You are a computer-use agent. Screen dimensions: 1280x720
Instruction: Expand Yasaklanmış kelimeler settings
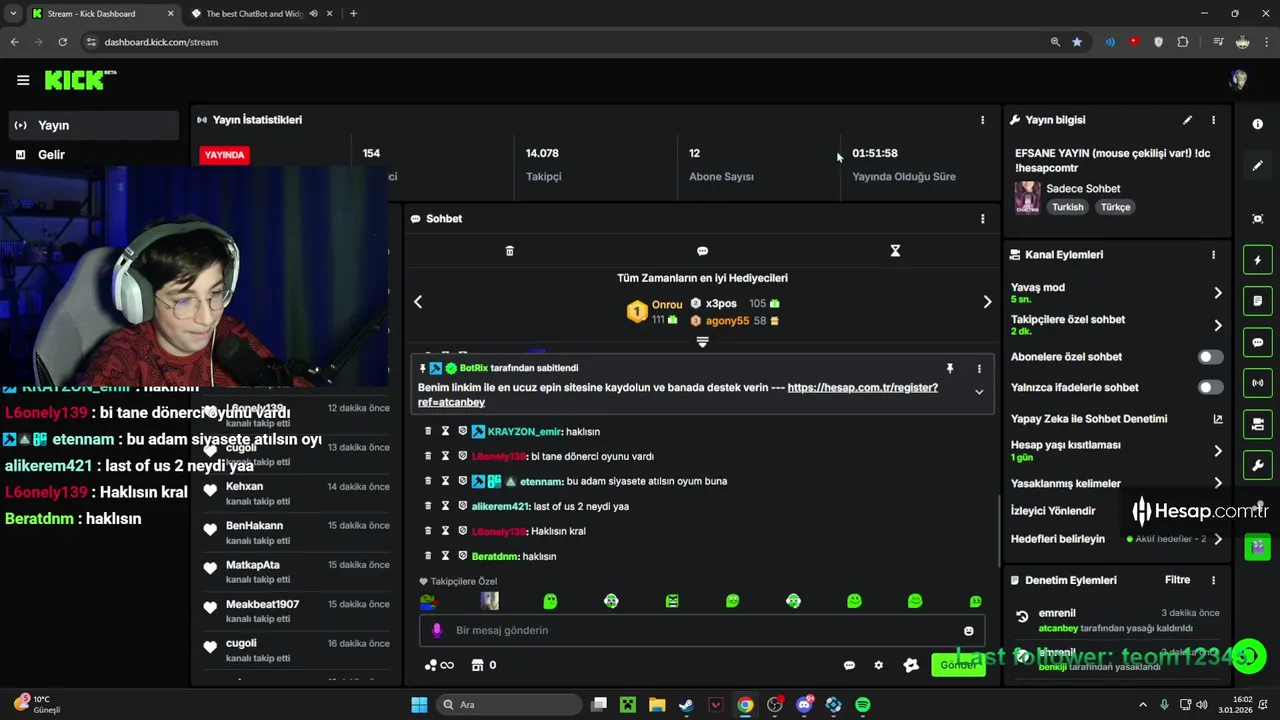pyautogui.click(x=1217, y=483)
